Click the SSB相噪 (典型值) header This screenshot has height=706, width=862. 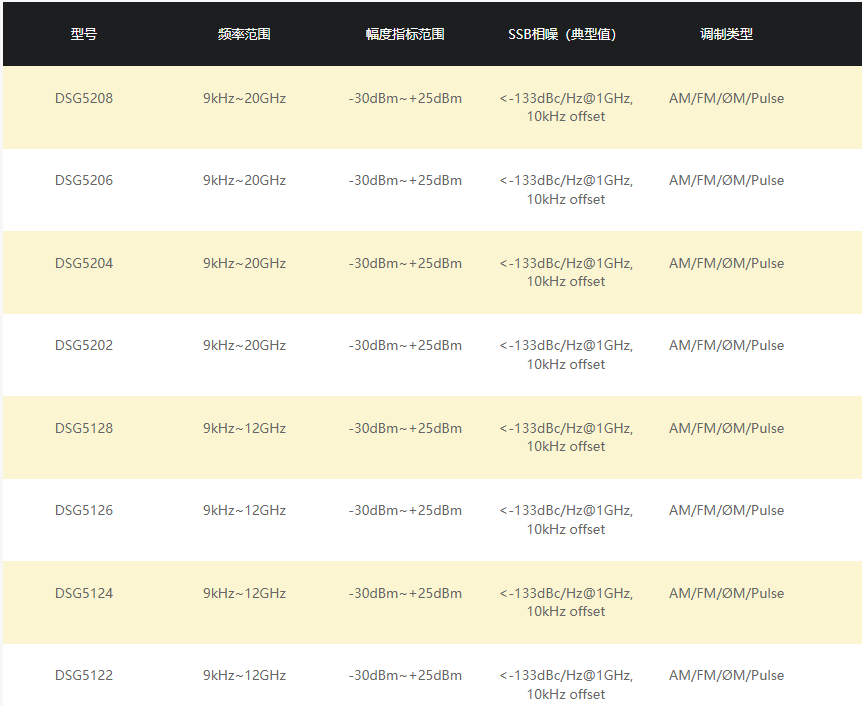click(x=562, y=34)
